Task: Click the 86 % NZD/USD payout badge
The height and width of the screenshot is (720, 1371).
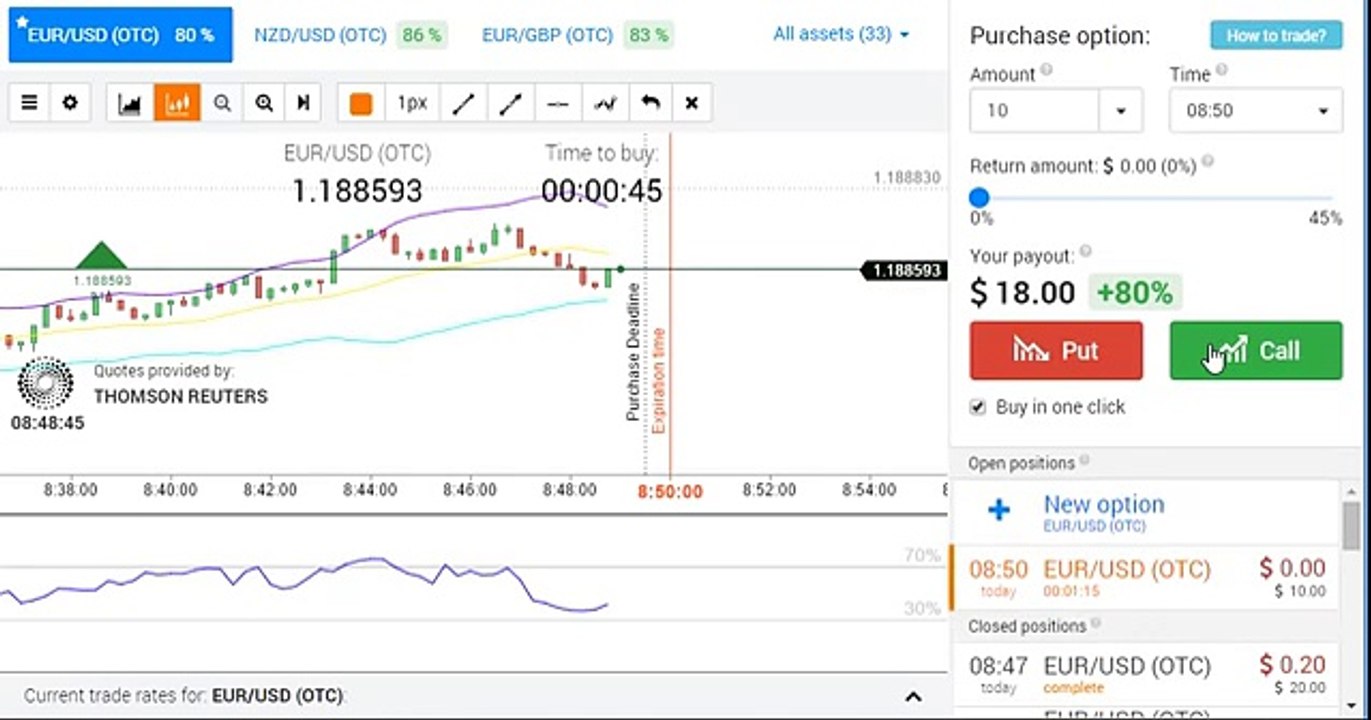Action: tap(421, 35)
